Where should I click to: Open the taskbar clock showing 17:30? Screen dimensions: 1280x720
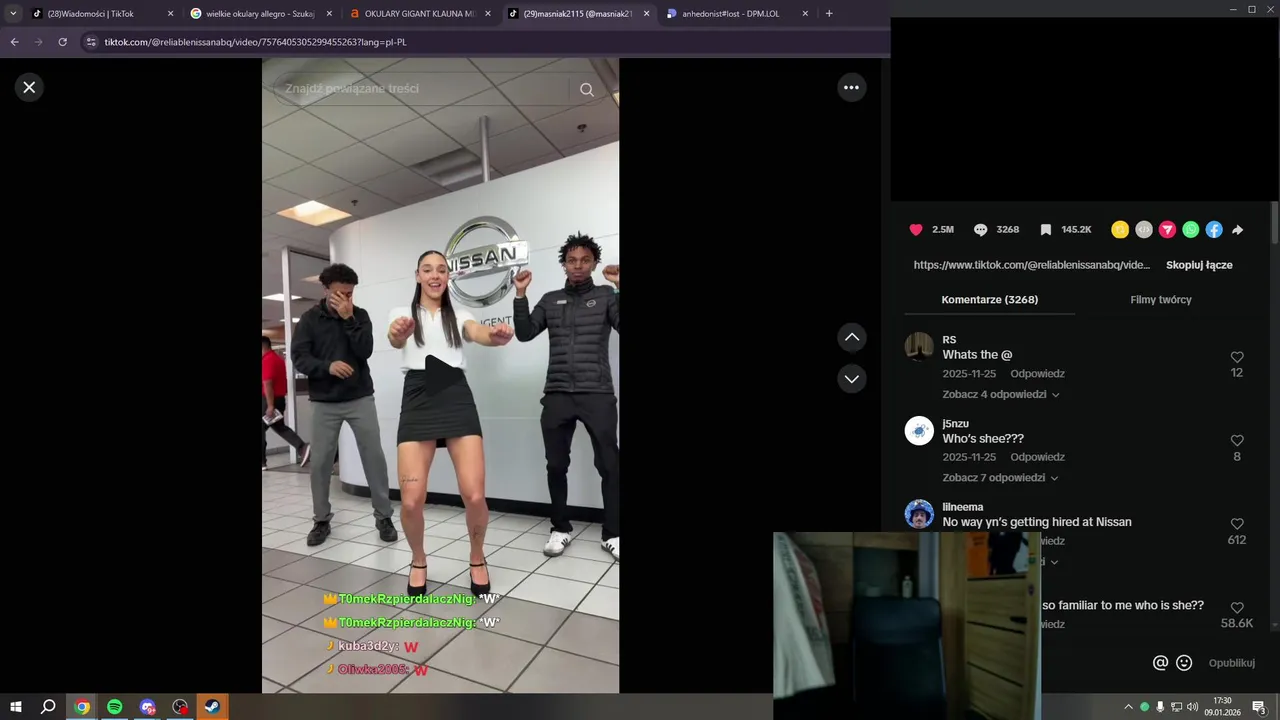[x=1222, y=707]
